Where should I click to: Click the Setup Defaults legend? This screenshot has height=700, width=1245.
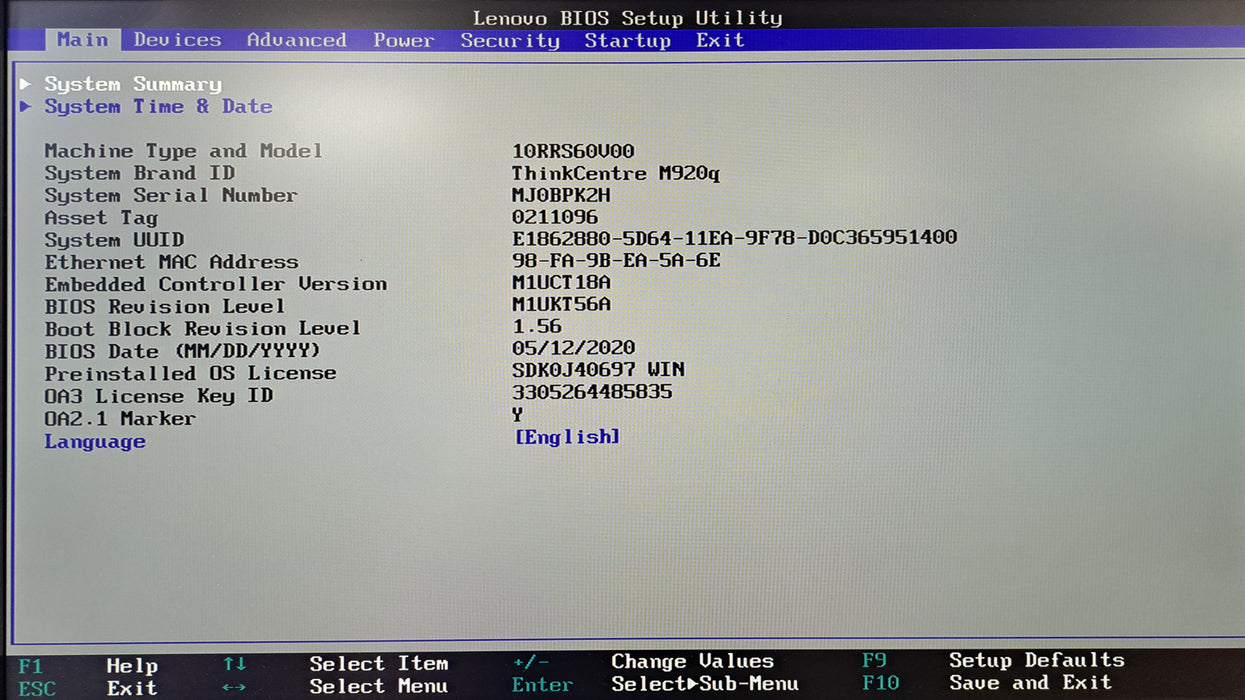pyautogui.click(x=1037, y=660)
